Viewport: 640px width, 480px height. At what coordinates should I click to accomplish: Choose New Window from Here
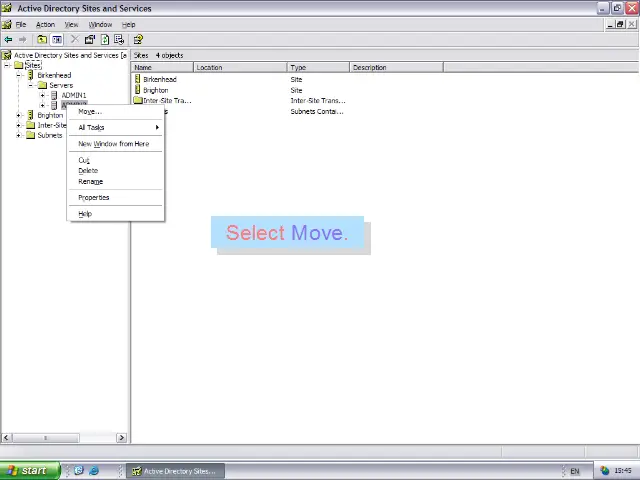(116, 144)
